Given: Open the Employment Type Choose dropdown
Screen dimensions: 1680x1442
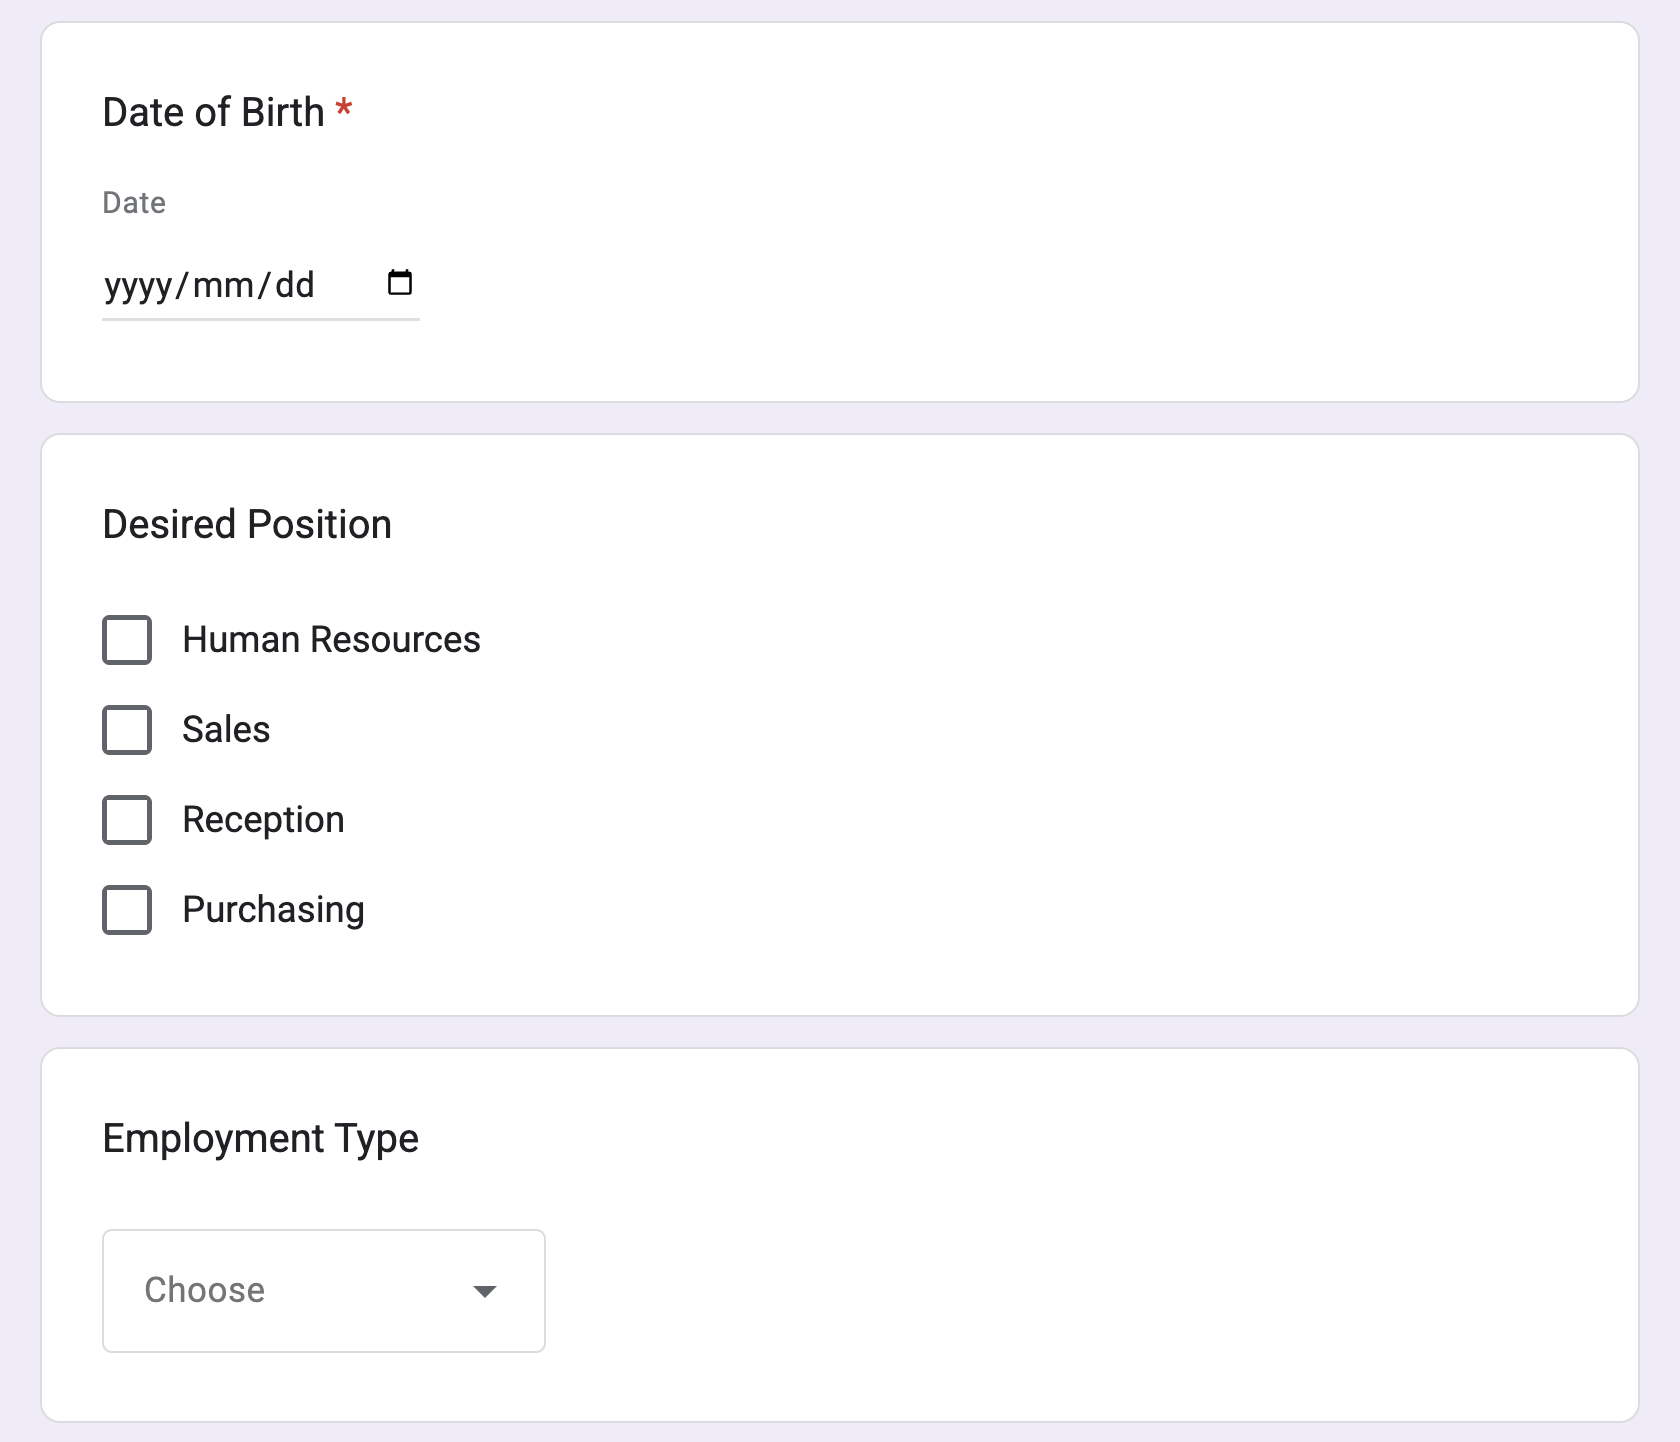Looking at the screenshot, I should click(x=322, y=1291).
